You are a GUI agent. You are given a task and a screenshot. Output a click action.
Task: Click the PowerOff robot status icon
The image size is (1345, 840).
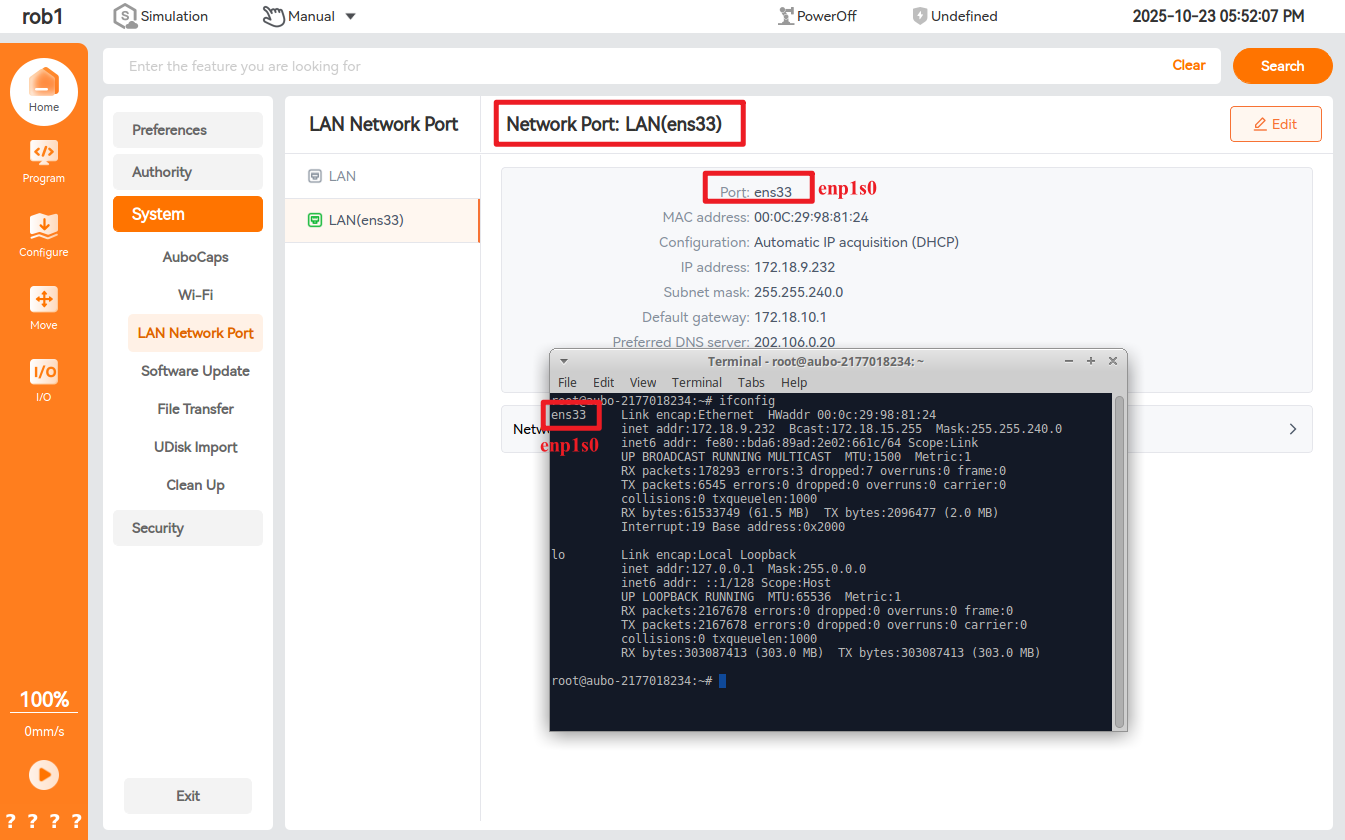point(785,16)
